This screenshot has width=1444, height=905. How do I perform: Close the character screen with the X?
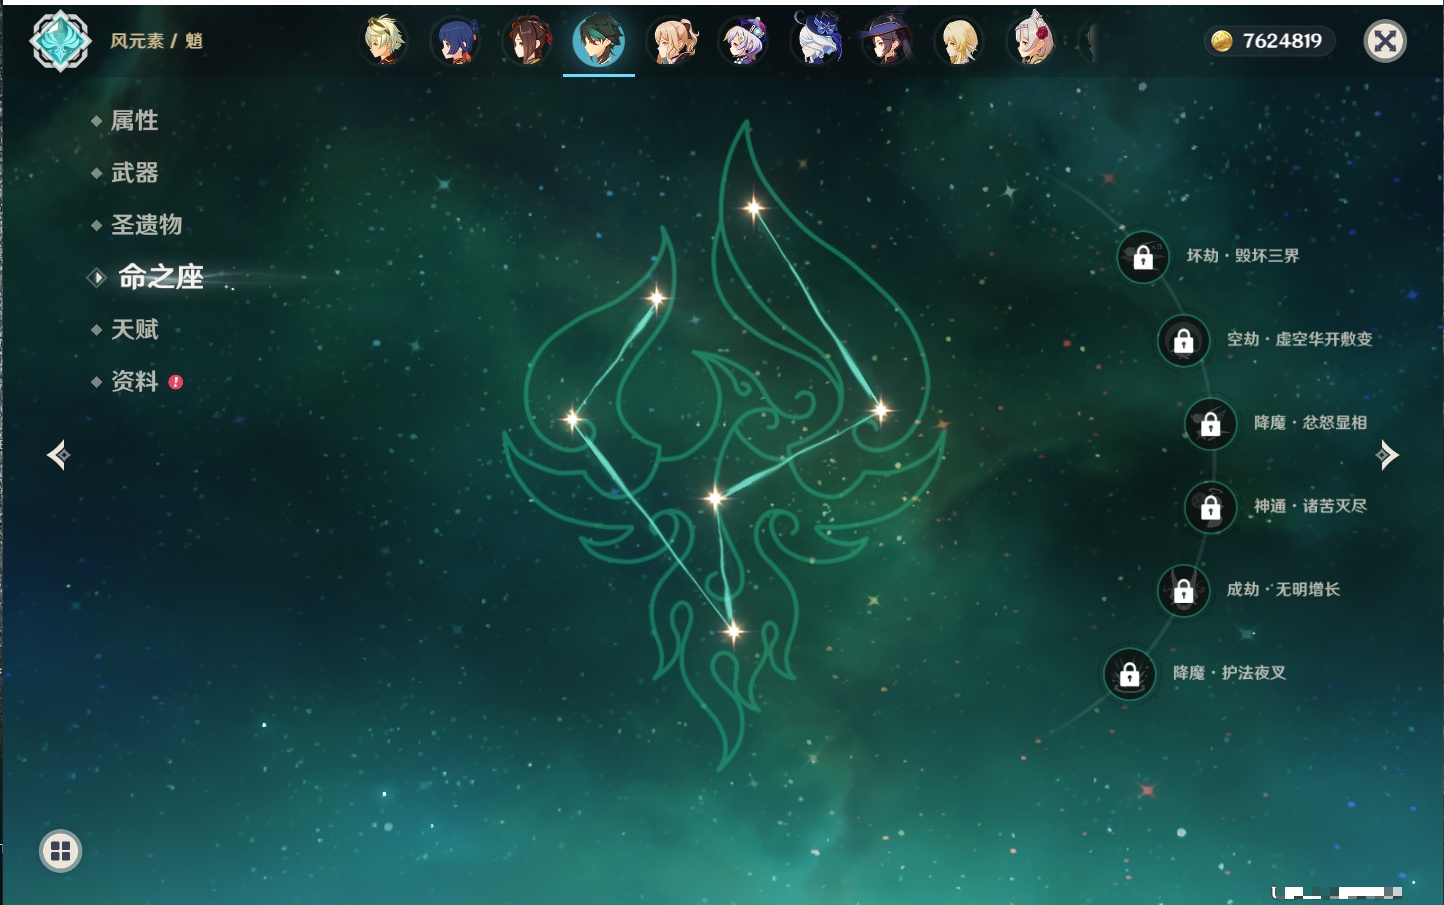tap(1386, 41)
